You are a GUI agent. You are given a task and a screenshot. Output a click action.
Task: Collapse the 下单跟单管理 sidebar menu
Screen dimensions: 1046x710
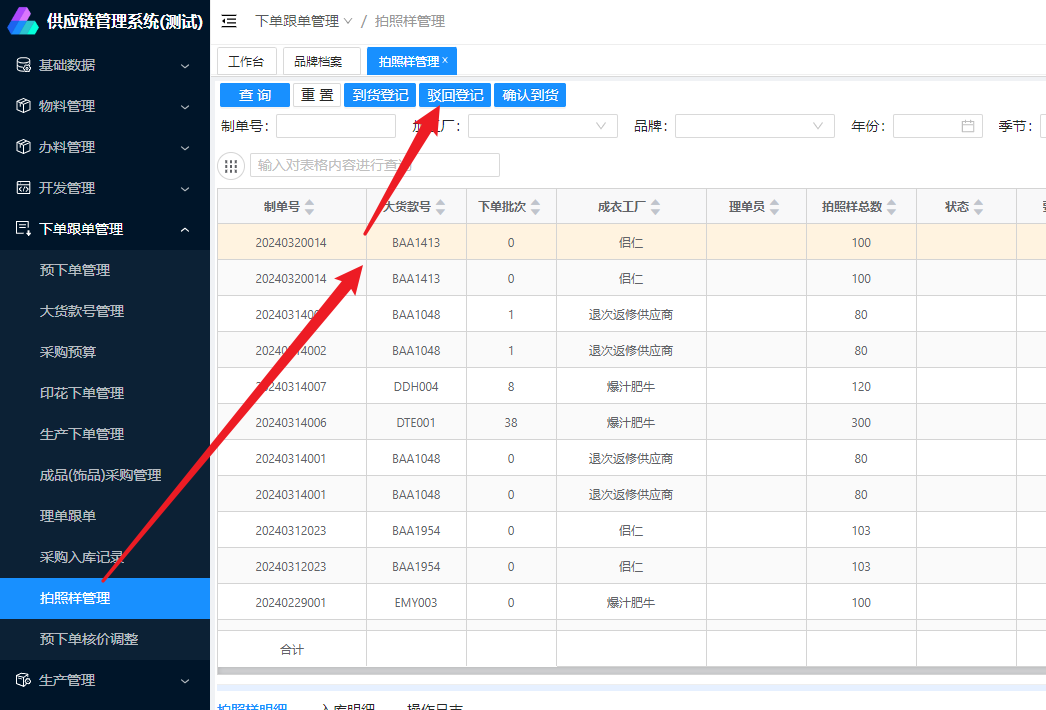tap(185, 229)
